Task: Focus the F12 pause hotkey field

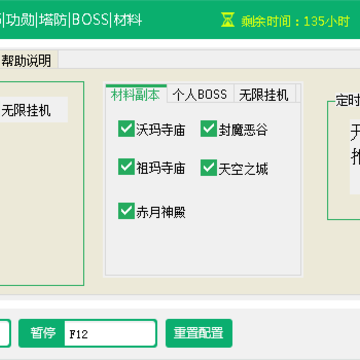Action: pos(110,333)
